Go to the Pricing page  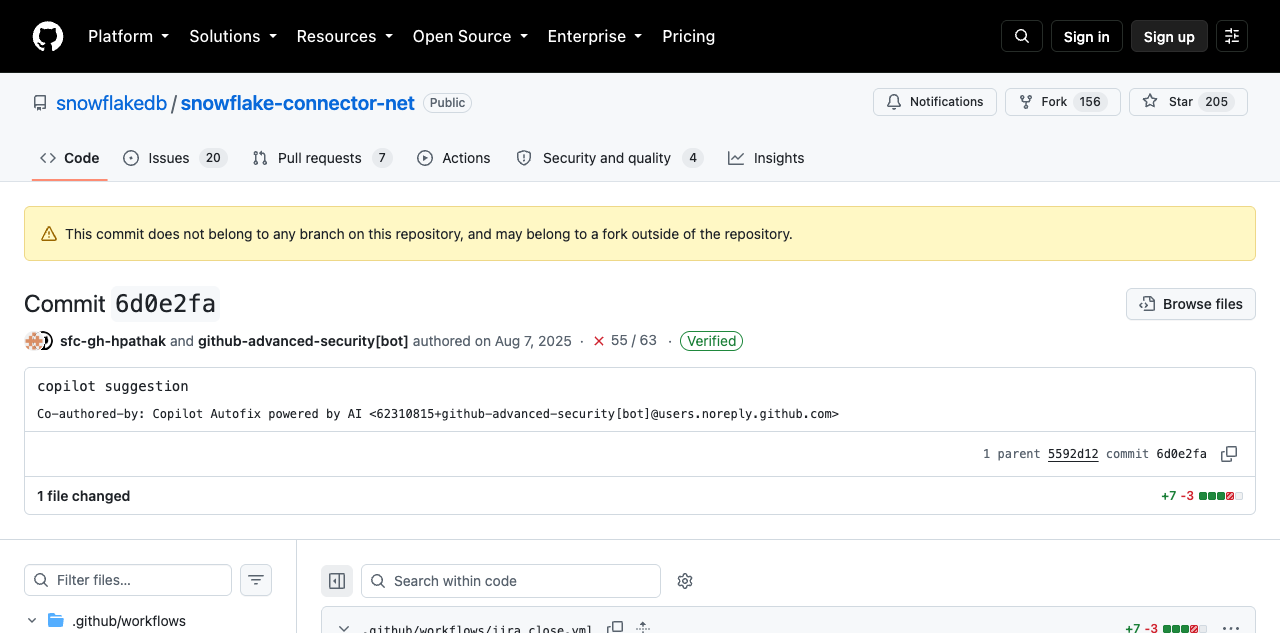[x=689, y=36]
